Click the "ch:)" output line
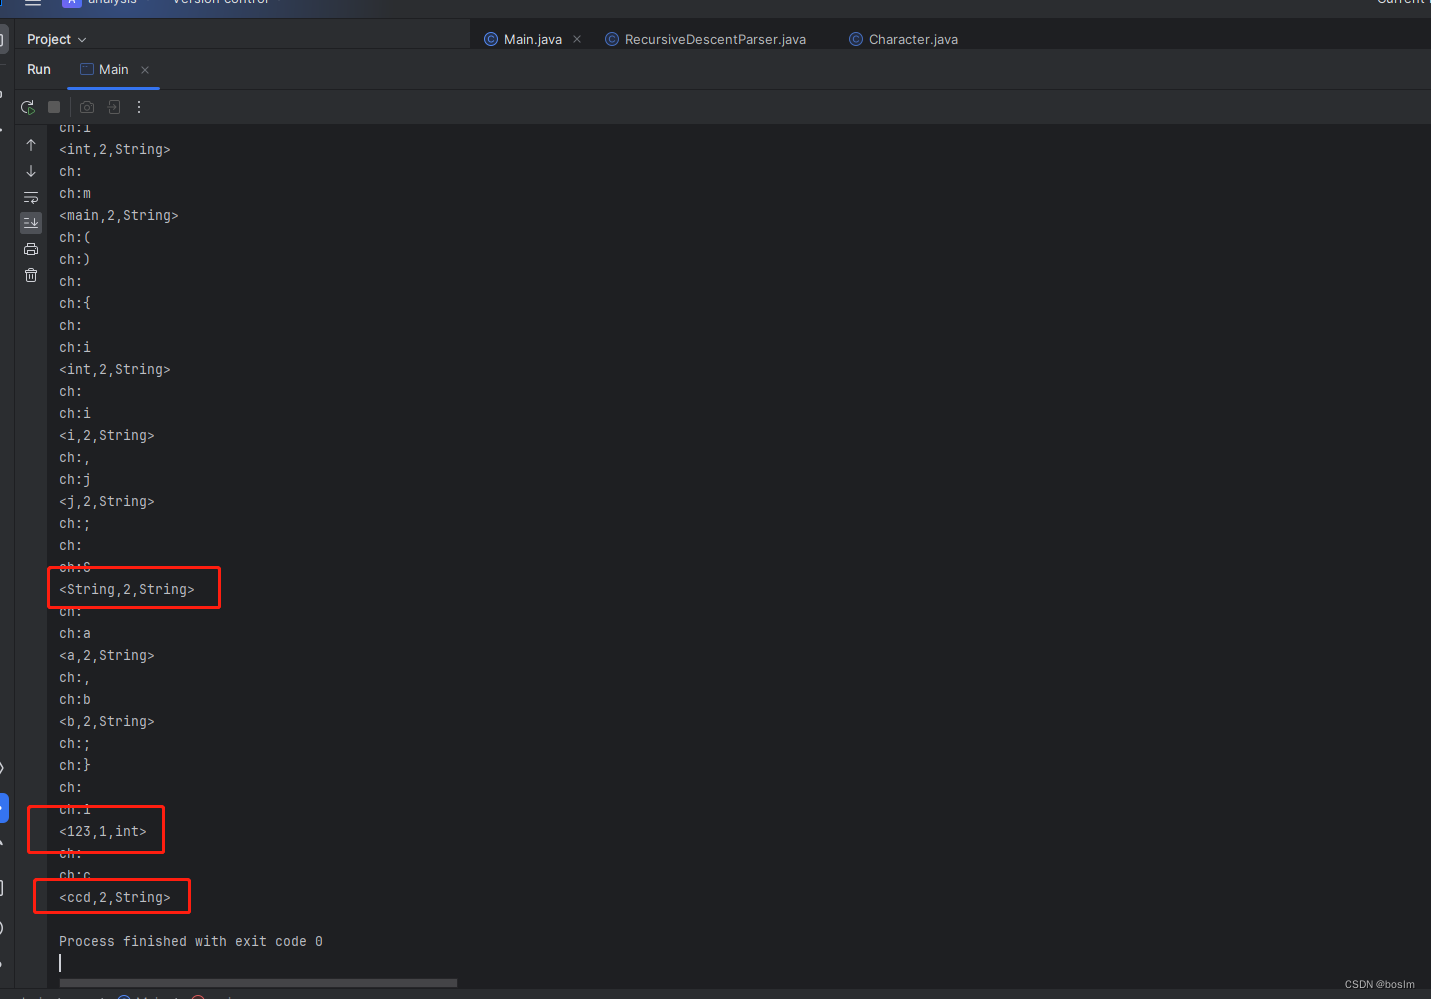 pyautogui.click(x=75, y=259)
